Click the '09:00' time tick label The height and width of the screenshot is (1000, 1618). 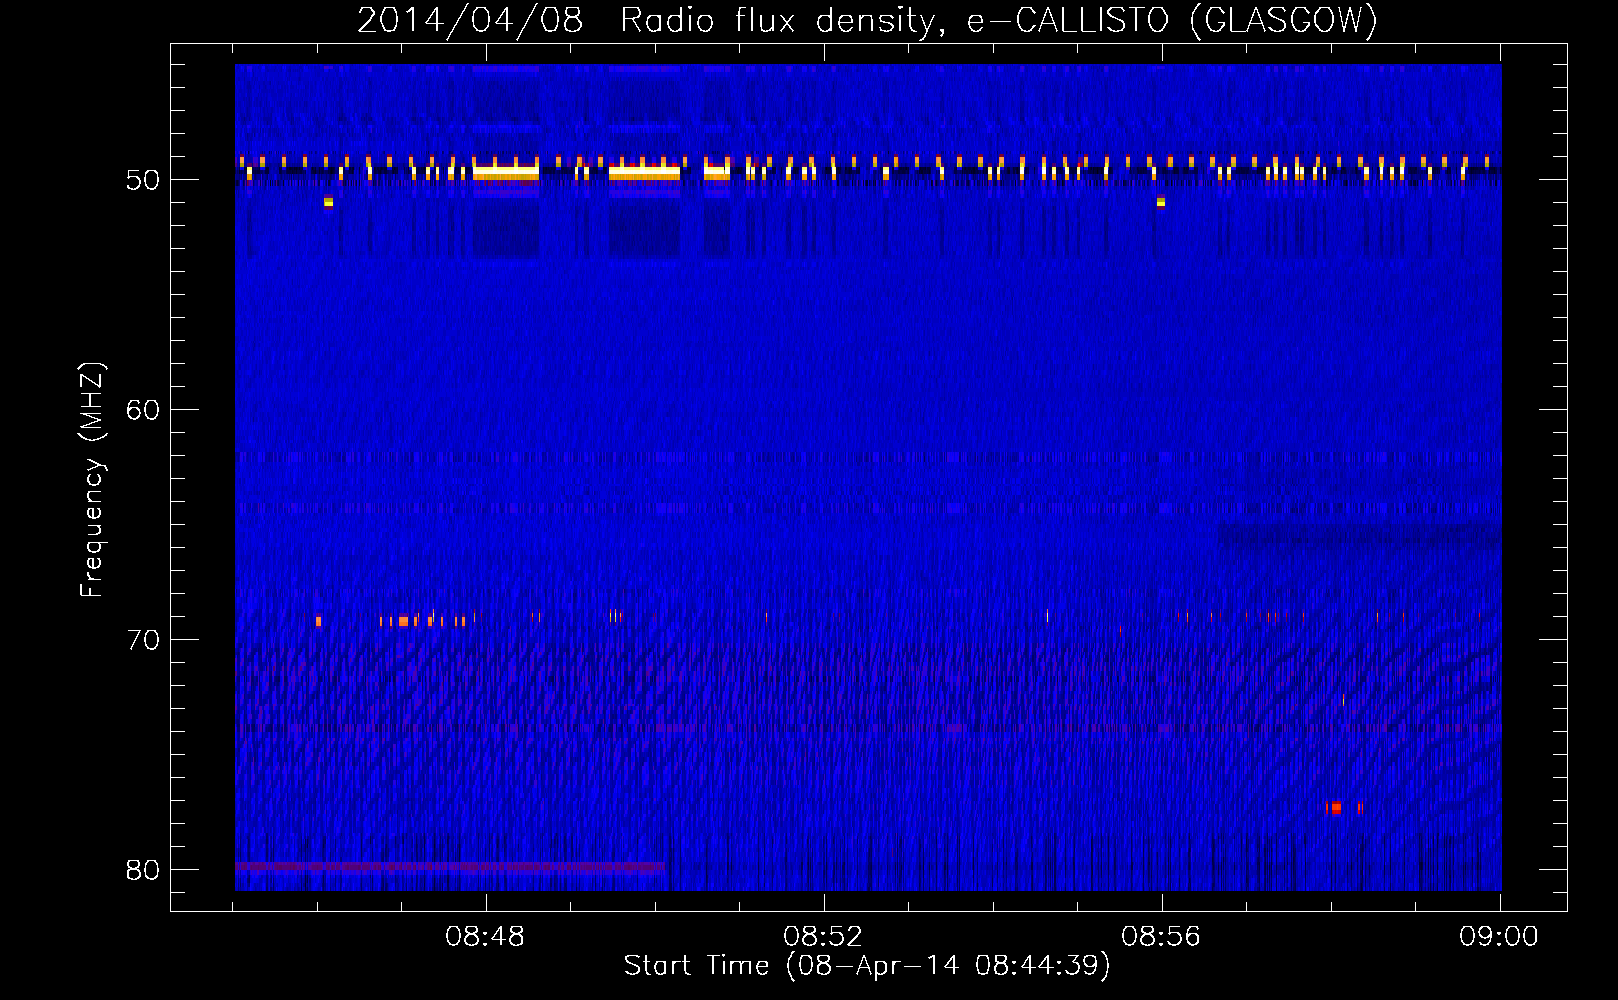[x=1499, y=937]
